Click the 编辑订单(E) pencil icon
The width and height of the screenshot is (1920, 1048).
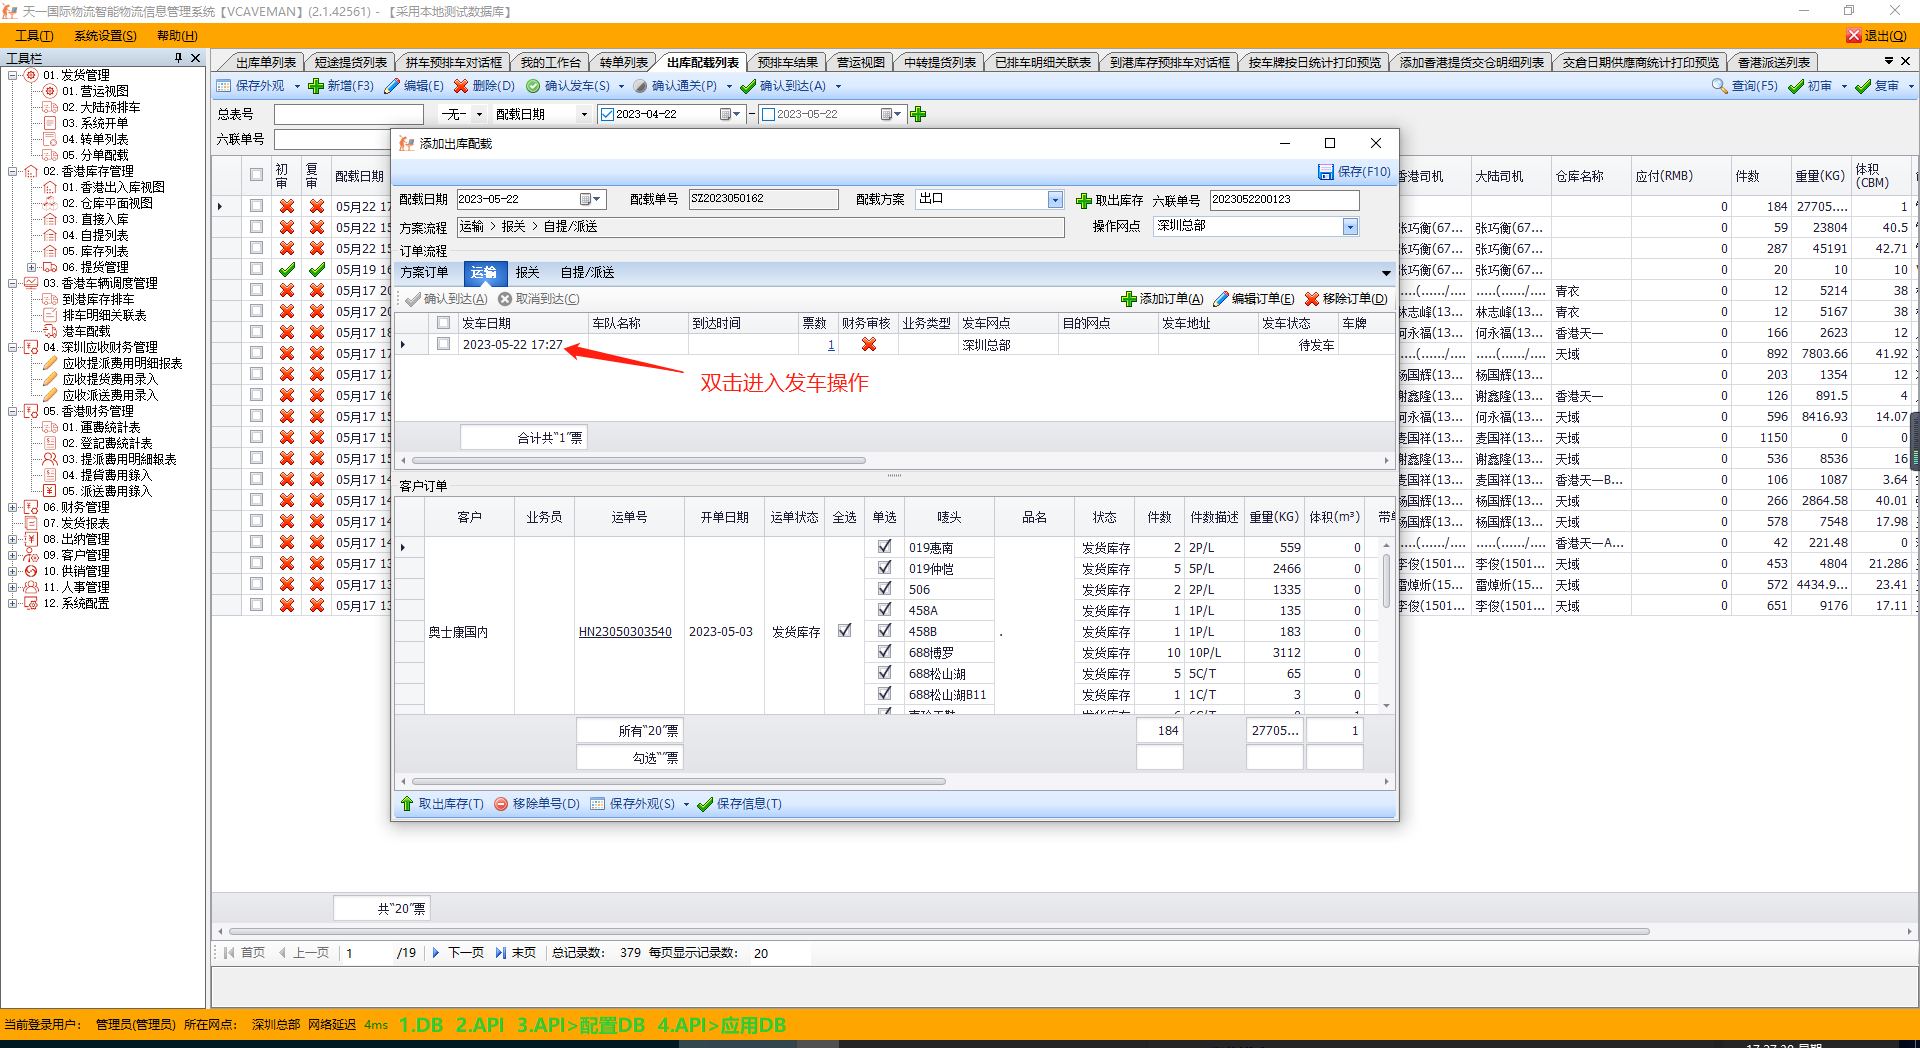[x=1221, y=299]
